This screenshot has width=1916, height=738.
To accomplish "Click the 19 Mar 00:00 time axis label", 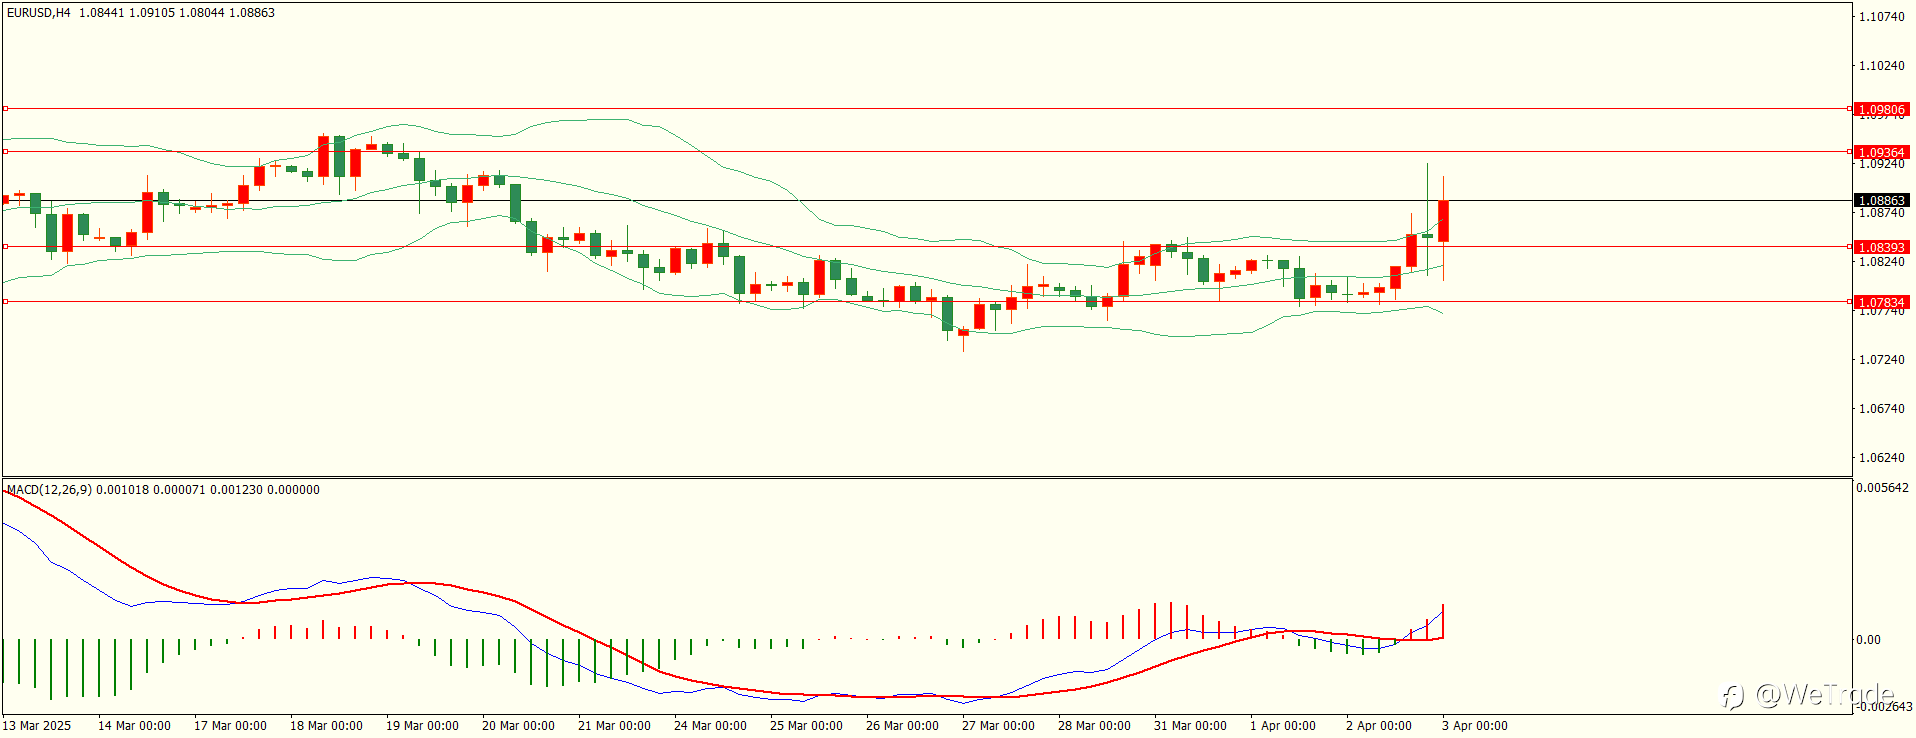I will (422, 726).
